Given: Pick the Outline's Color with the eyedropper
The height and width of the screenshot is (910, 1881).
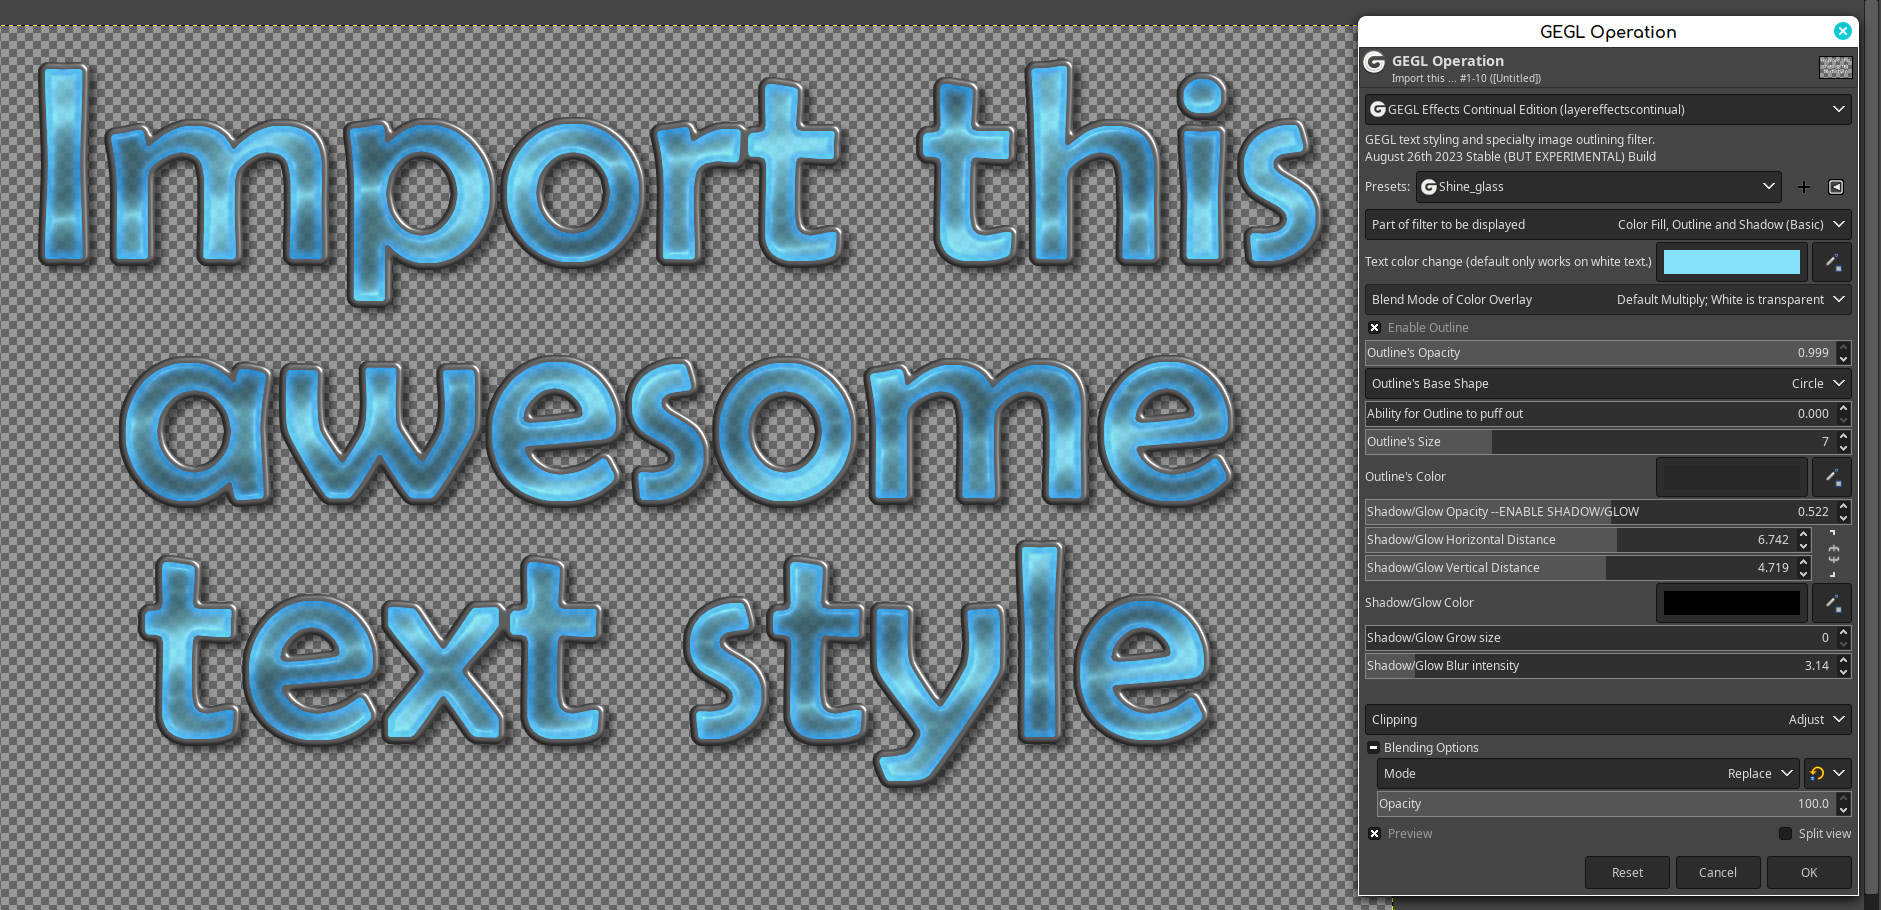Looking at the screenshot, I should [1832, 477].
